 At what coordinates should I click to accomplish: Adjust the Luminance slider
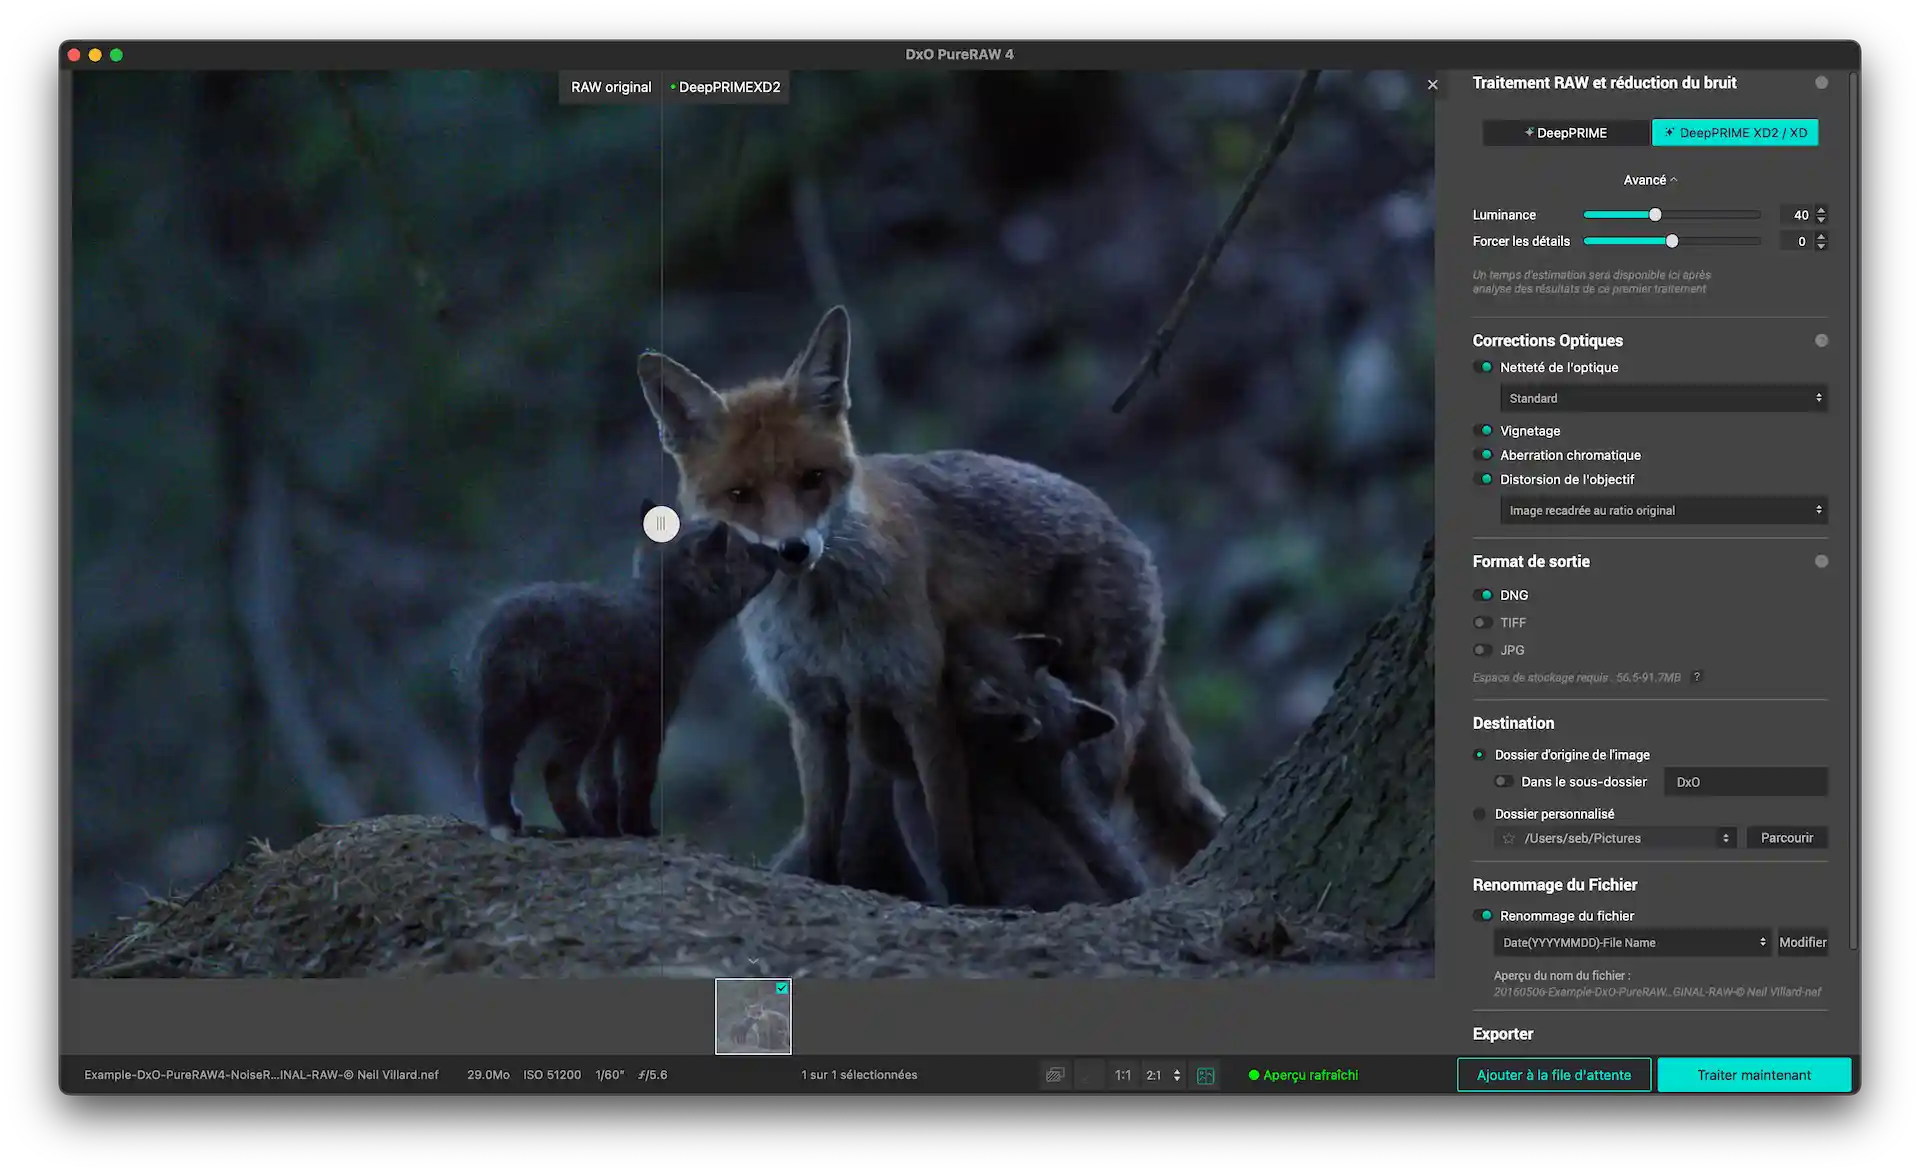pos(1655,214)
